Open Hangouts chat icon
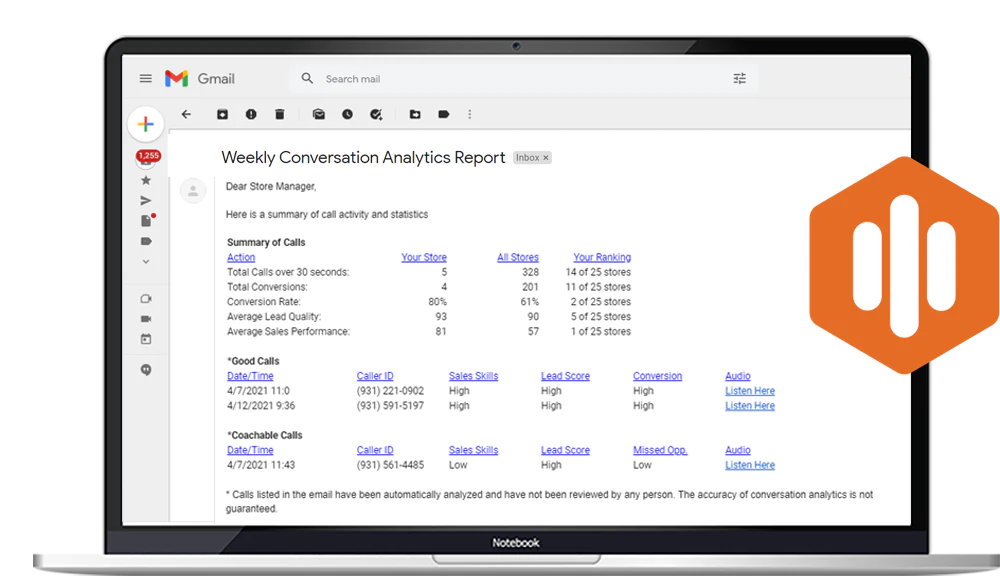This screenshot has height=576, width=1000. point(146,370)
